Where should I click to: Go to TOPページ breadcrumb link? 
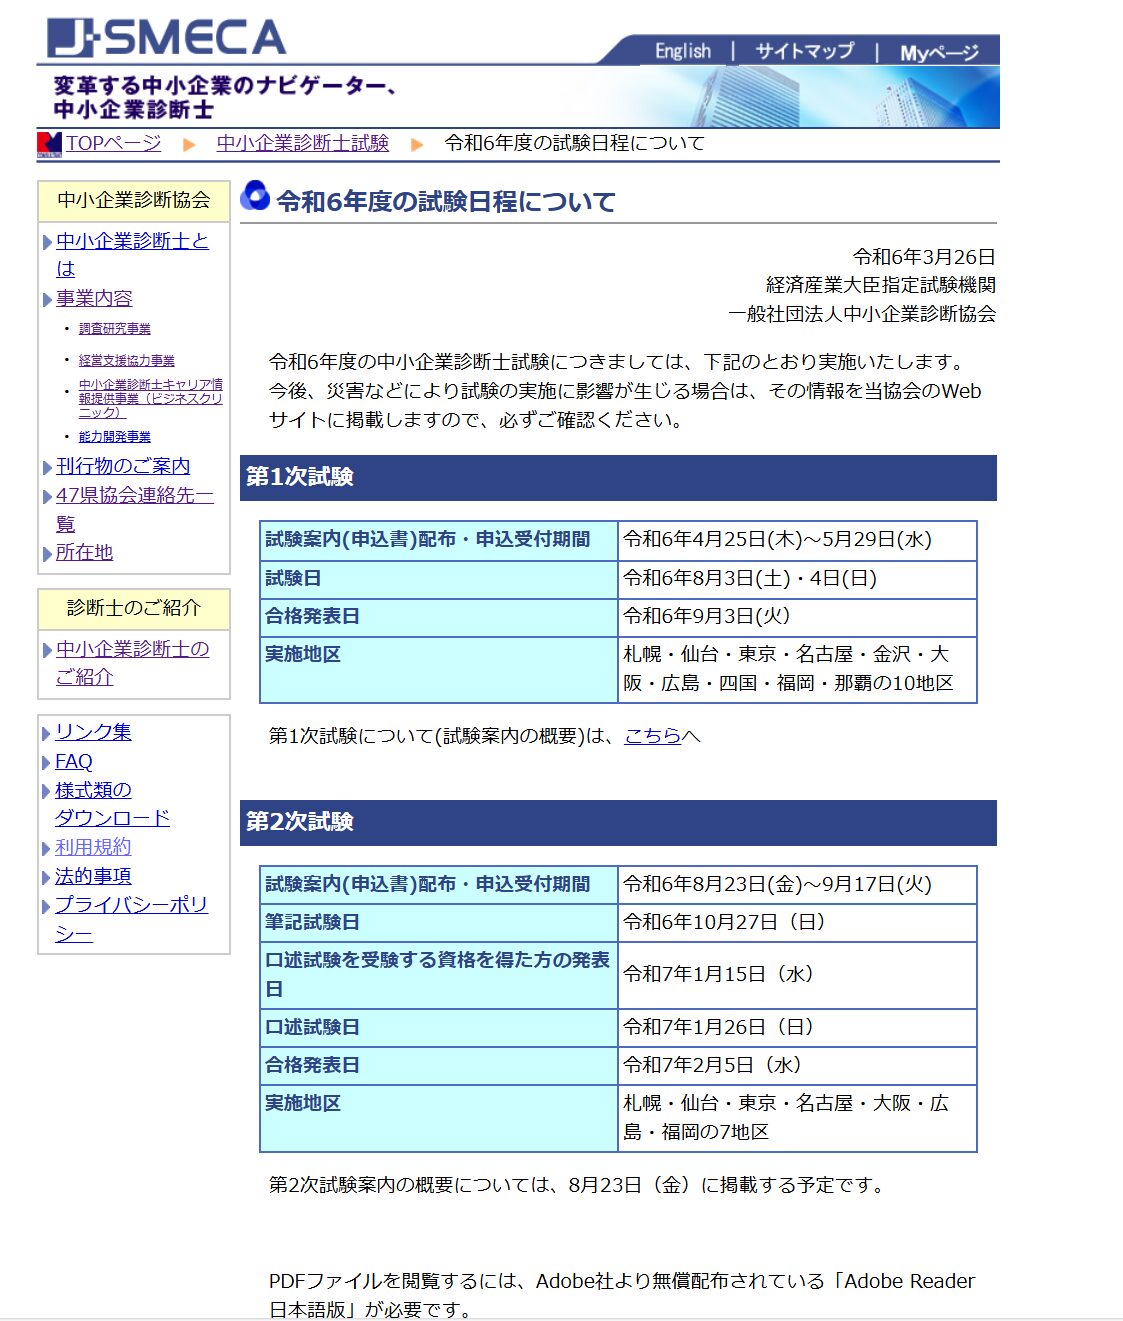pos(113,143)
